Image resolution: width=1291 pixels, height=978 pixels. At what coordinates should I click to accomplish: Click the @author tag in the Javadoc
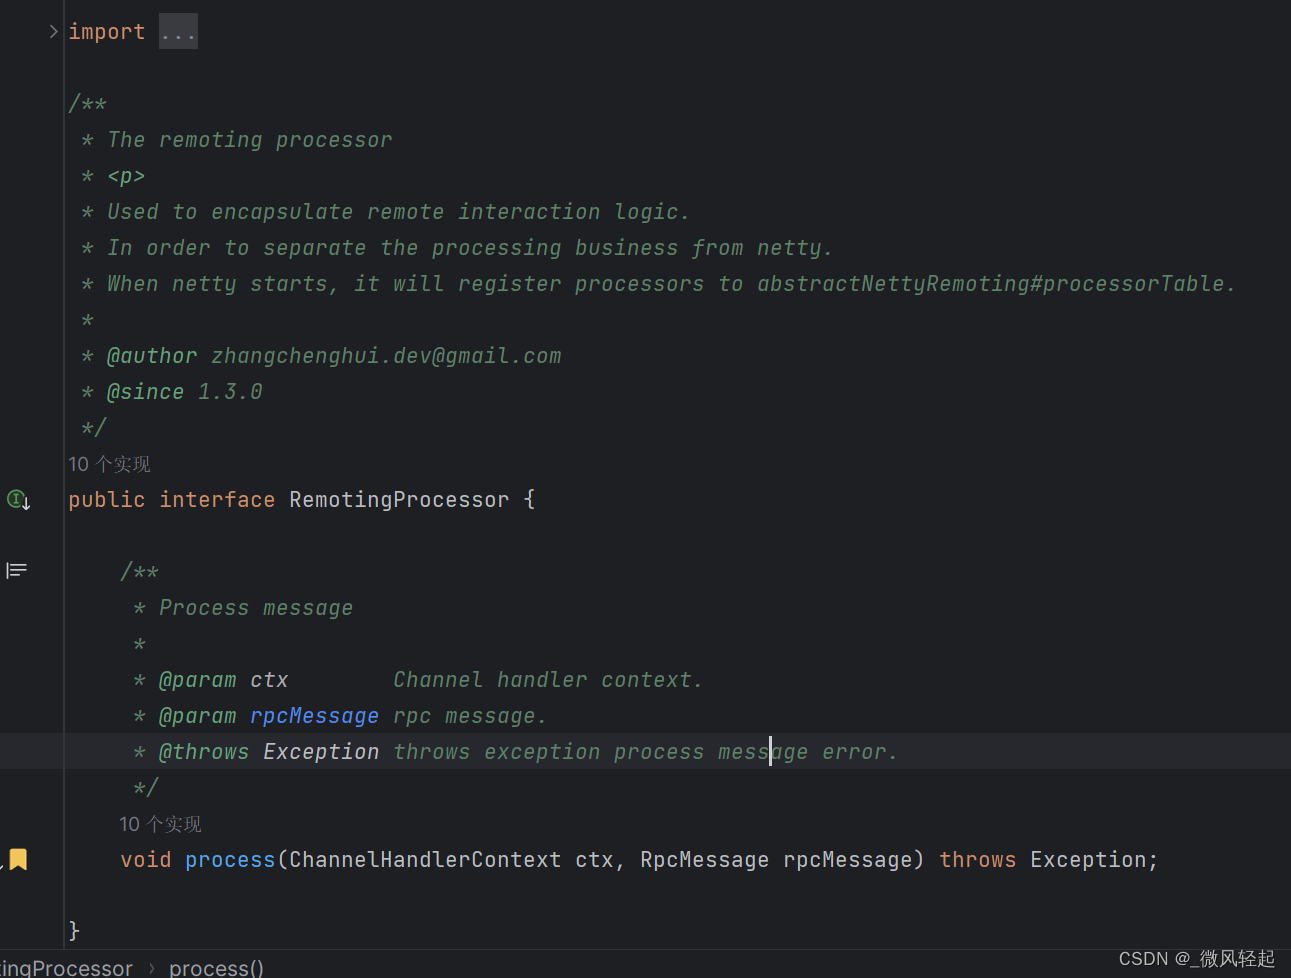pos(152,356)
